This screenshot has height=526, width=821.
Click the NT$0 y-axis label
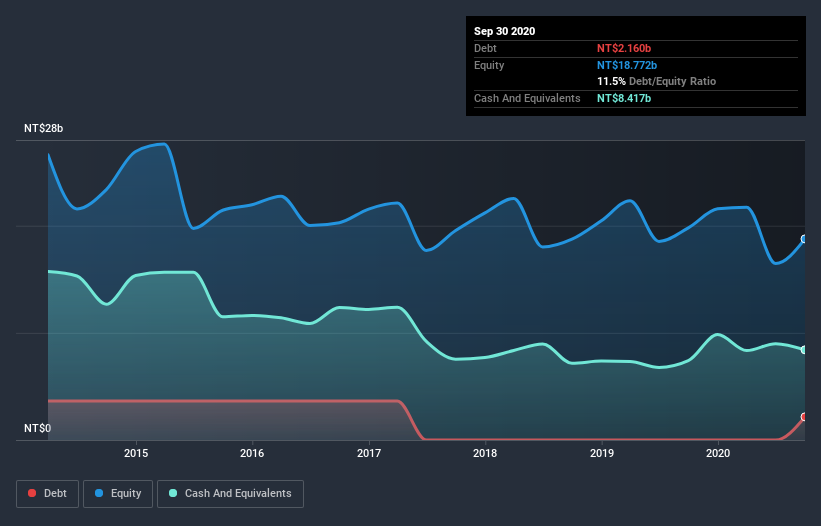(x=38, y=428)
